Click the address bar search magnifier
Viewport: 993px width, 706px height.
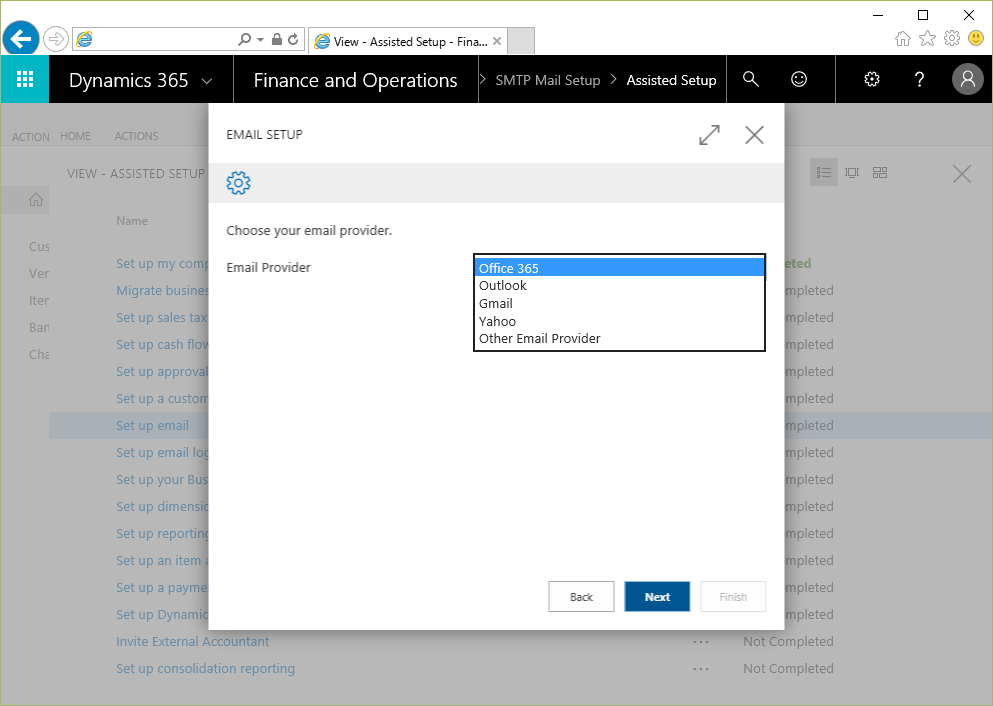[x=244, y=39]
